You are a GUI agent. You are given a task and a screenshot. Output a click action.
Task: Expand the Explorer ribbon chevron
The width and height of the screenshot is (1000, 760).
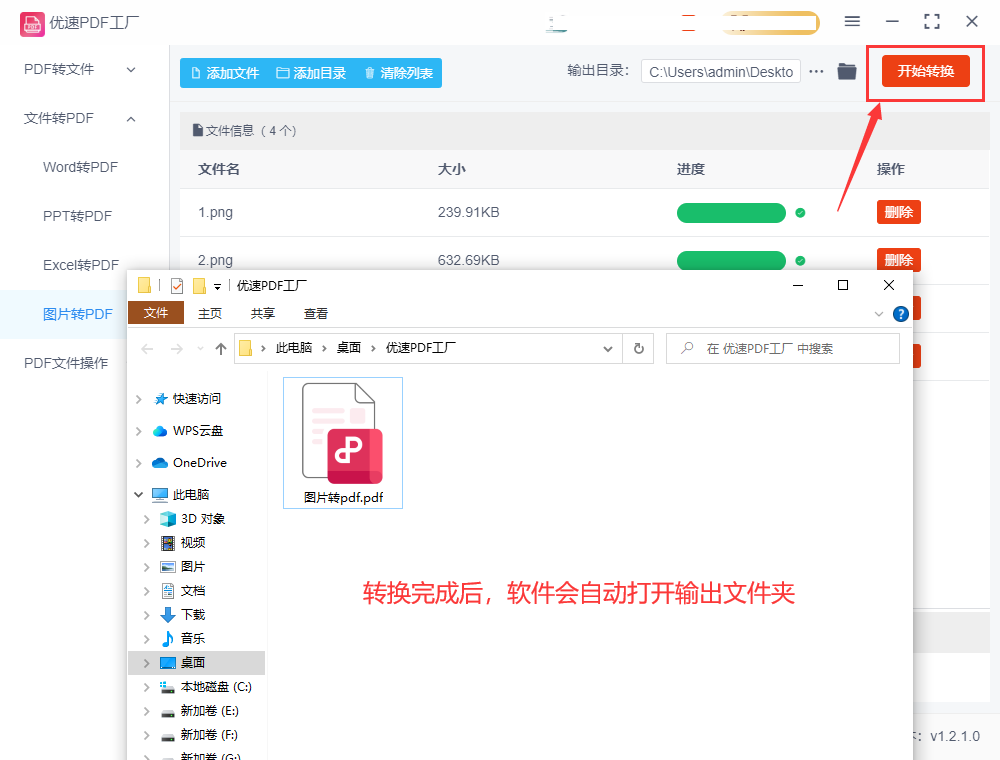879,314
